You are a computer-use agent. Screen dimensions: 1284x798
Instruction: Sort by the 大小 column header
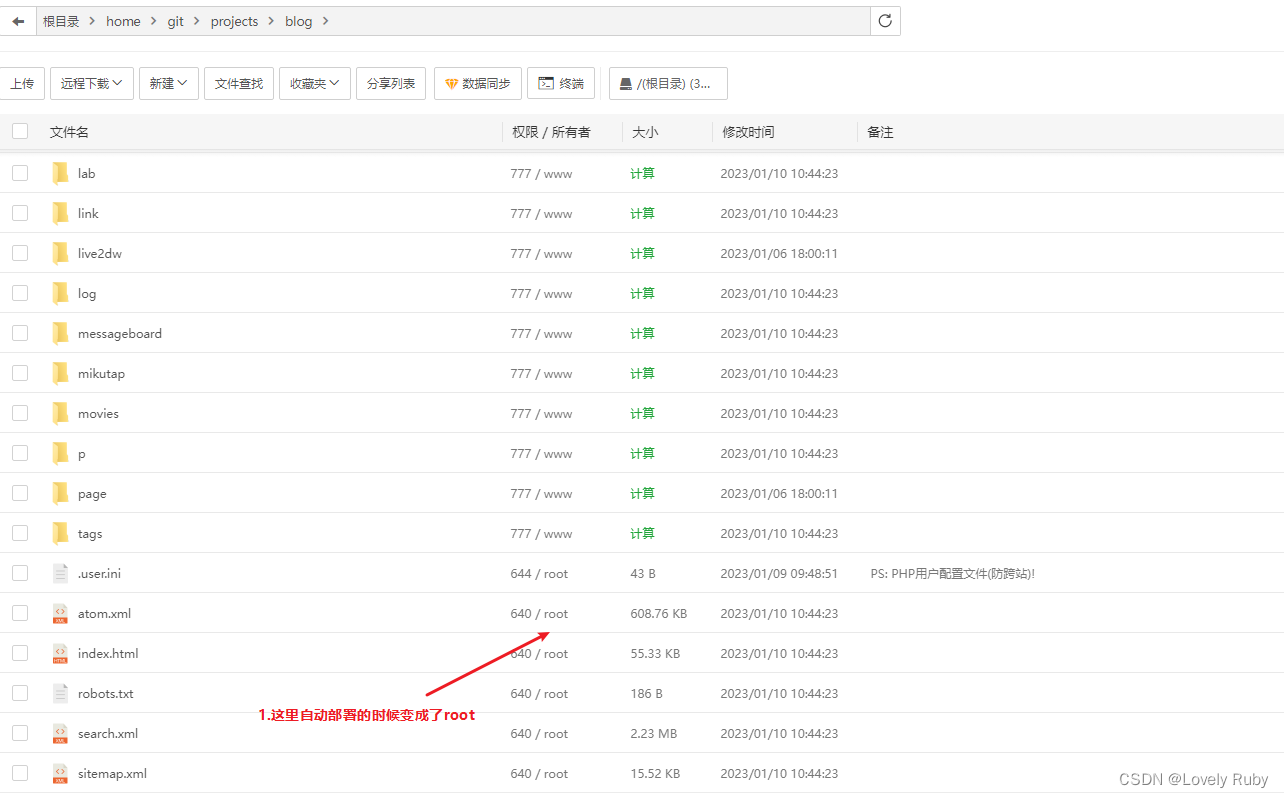645,132
